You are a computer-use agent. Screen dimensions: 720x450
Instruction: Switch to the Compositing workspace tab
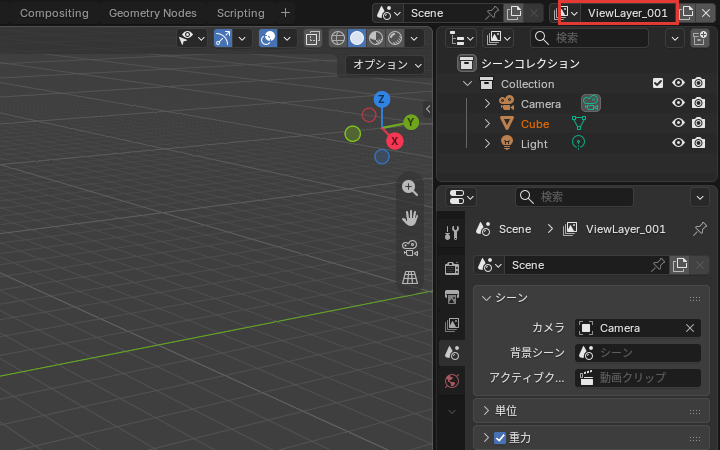(54, 13)
